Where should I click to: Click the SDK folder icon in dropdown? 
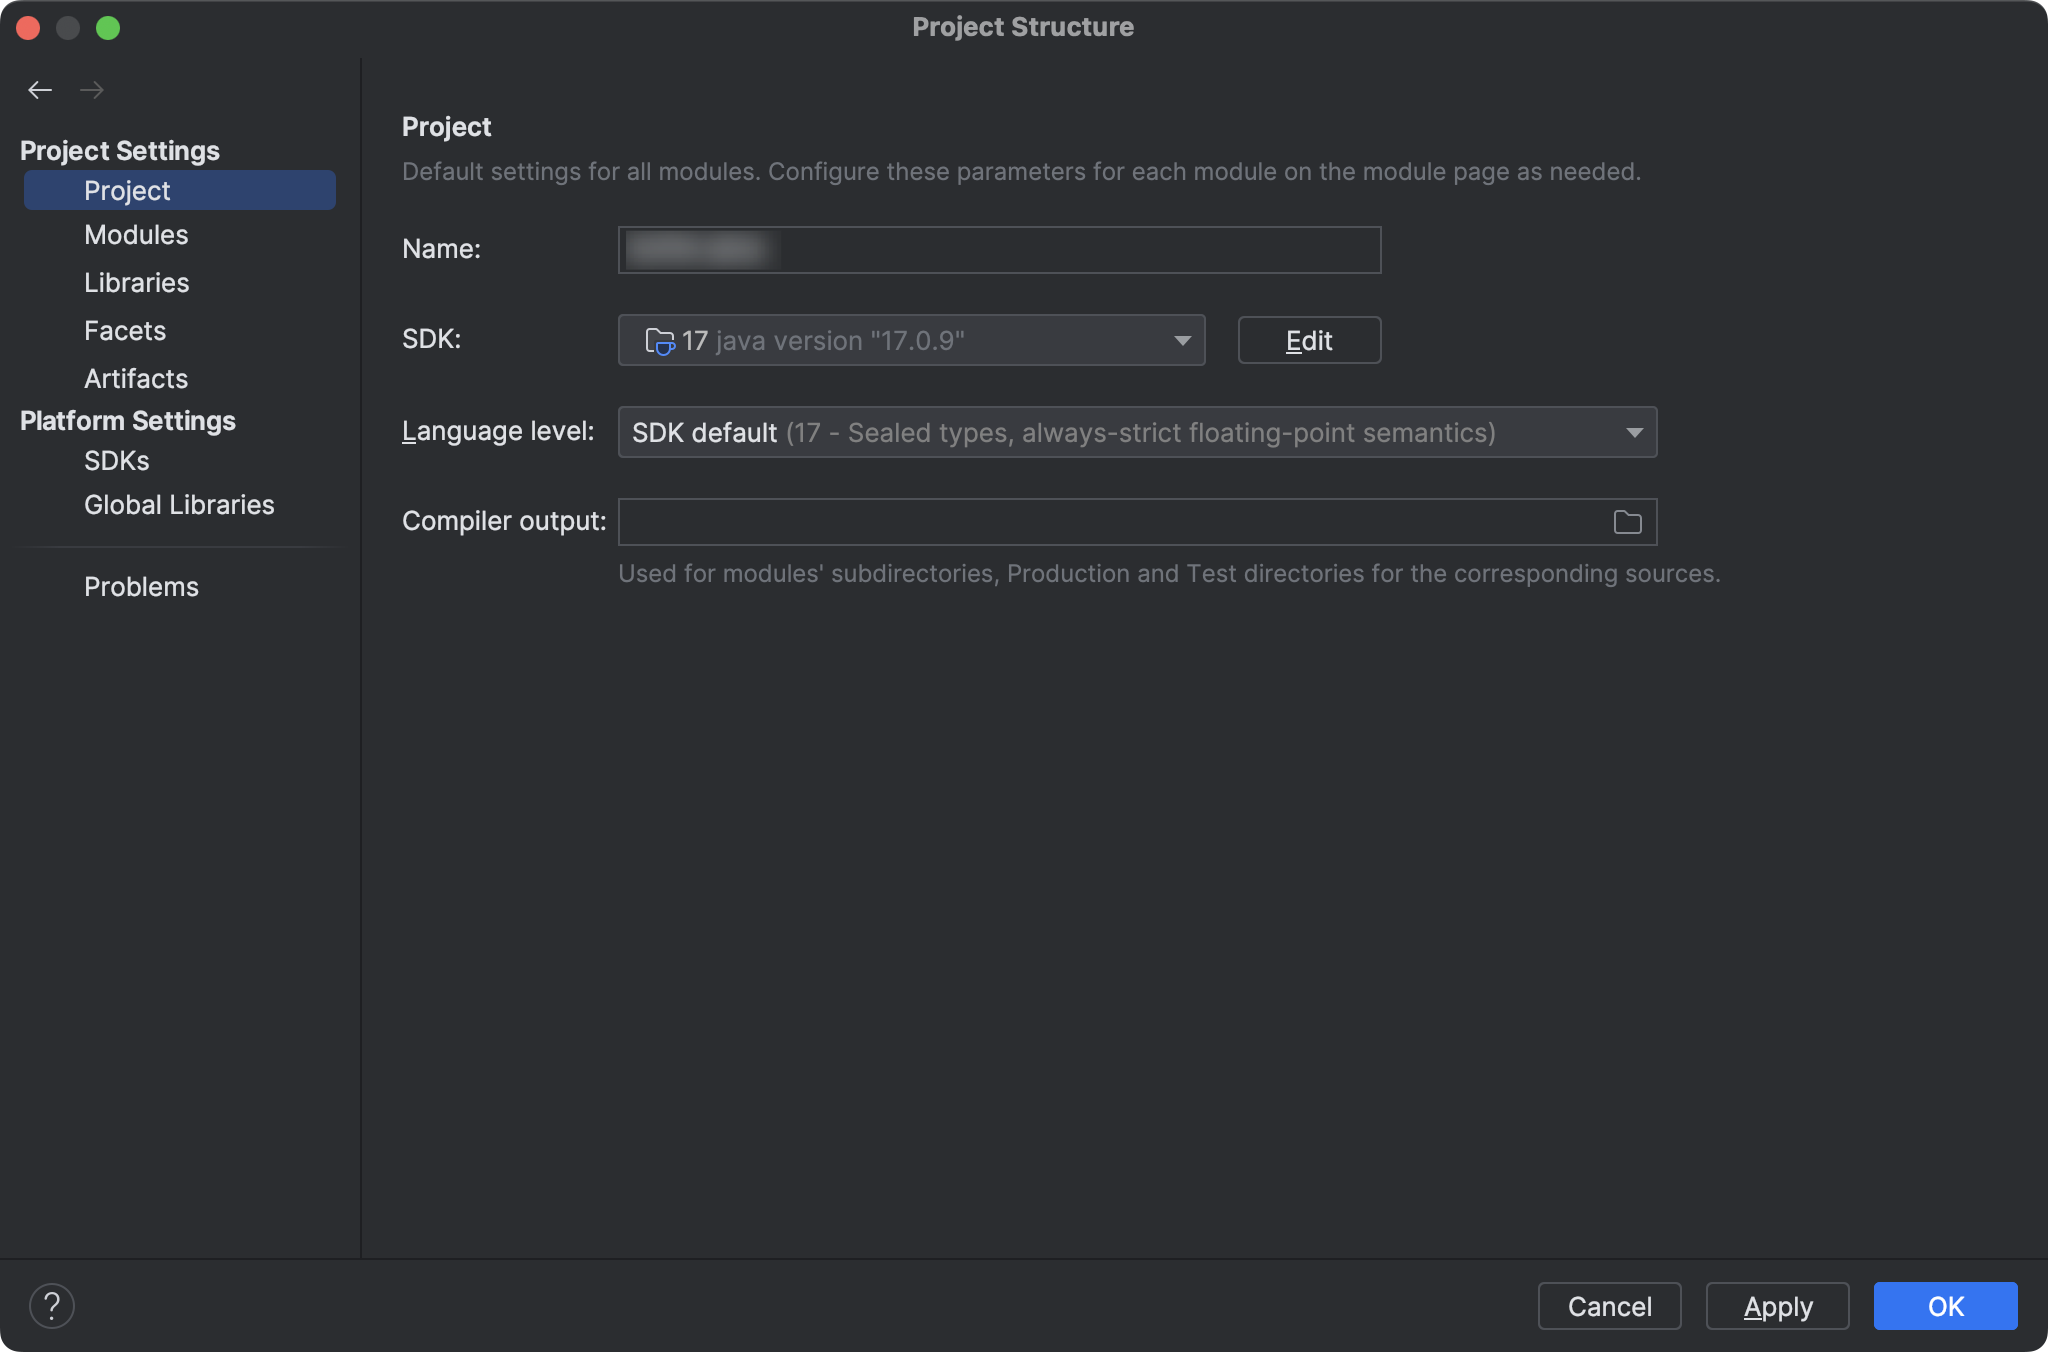click(x=660, y=341)
